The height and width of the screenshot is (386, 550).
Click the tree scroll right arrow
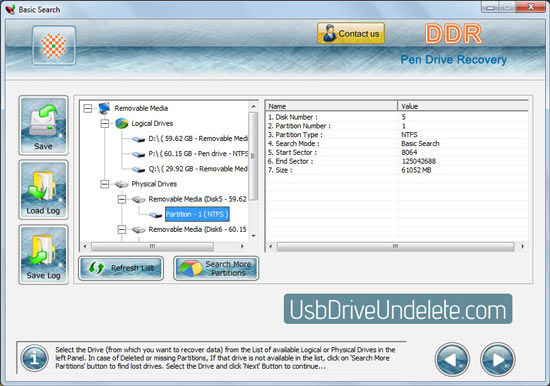242,246
